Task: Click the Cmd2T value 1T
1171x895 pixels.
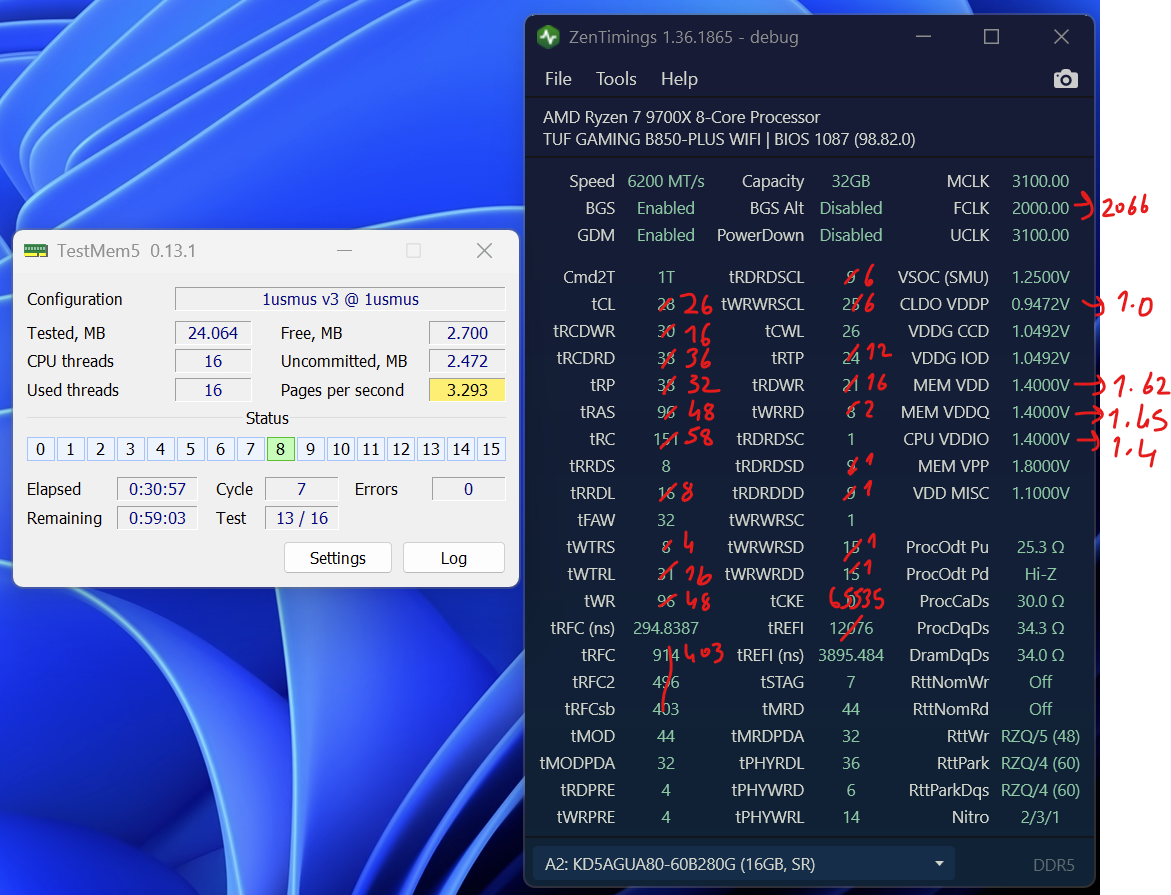Action: point(665,277)
